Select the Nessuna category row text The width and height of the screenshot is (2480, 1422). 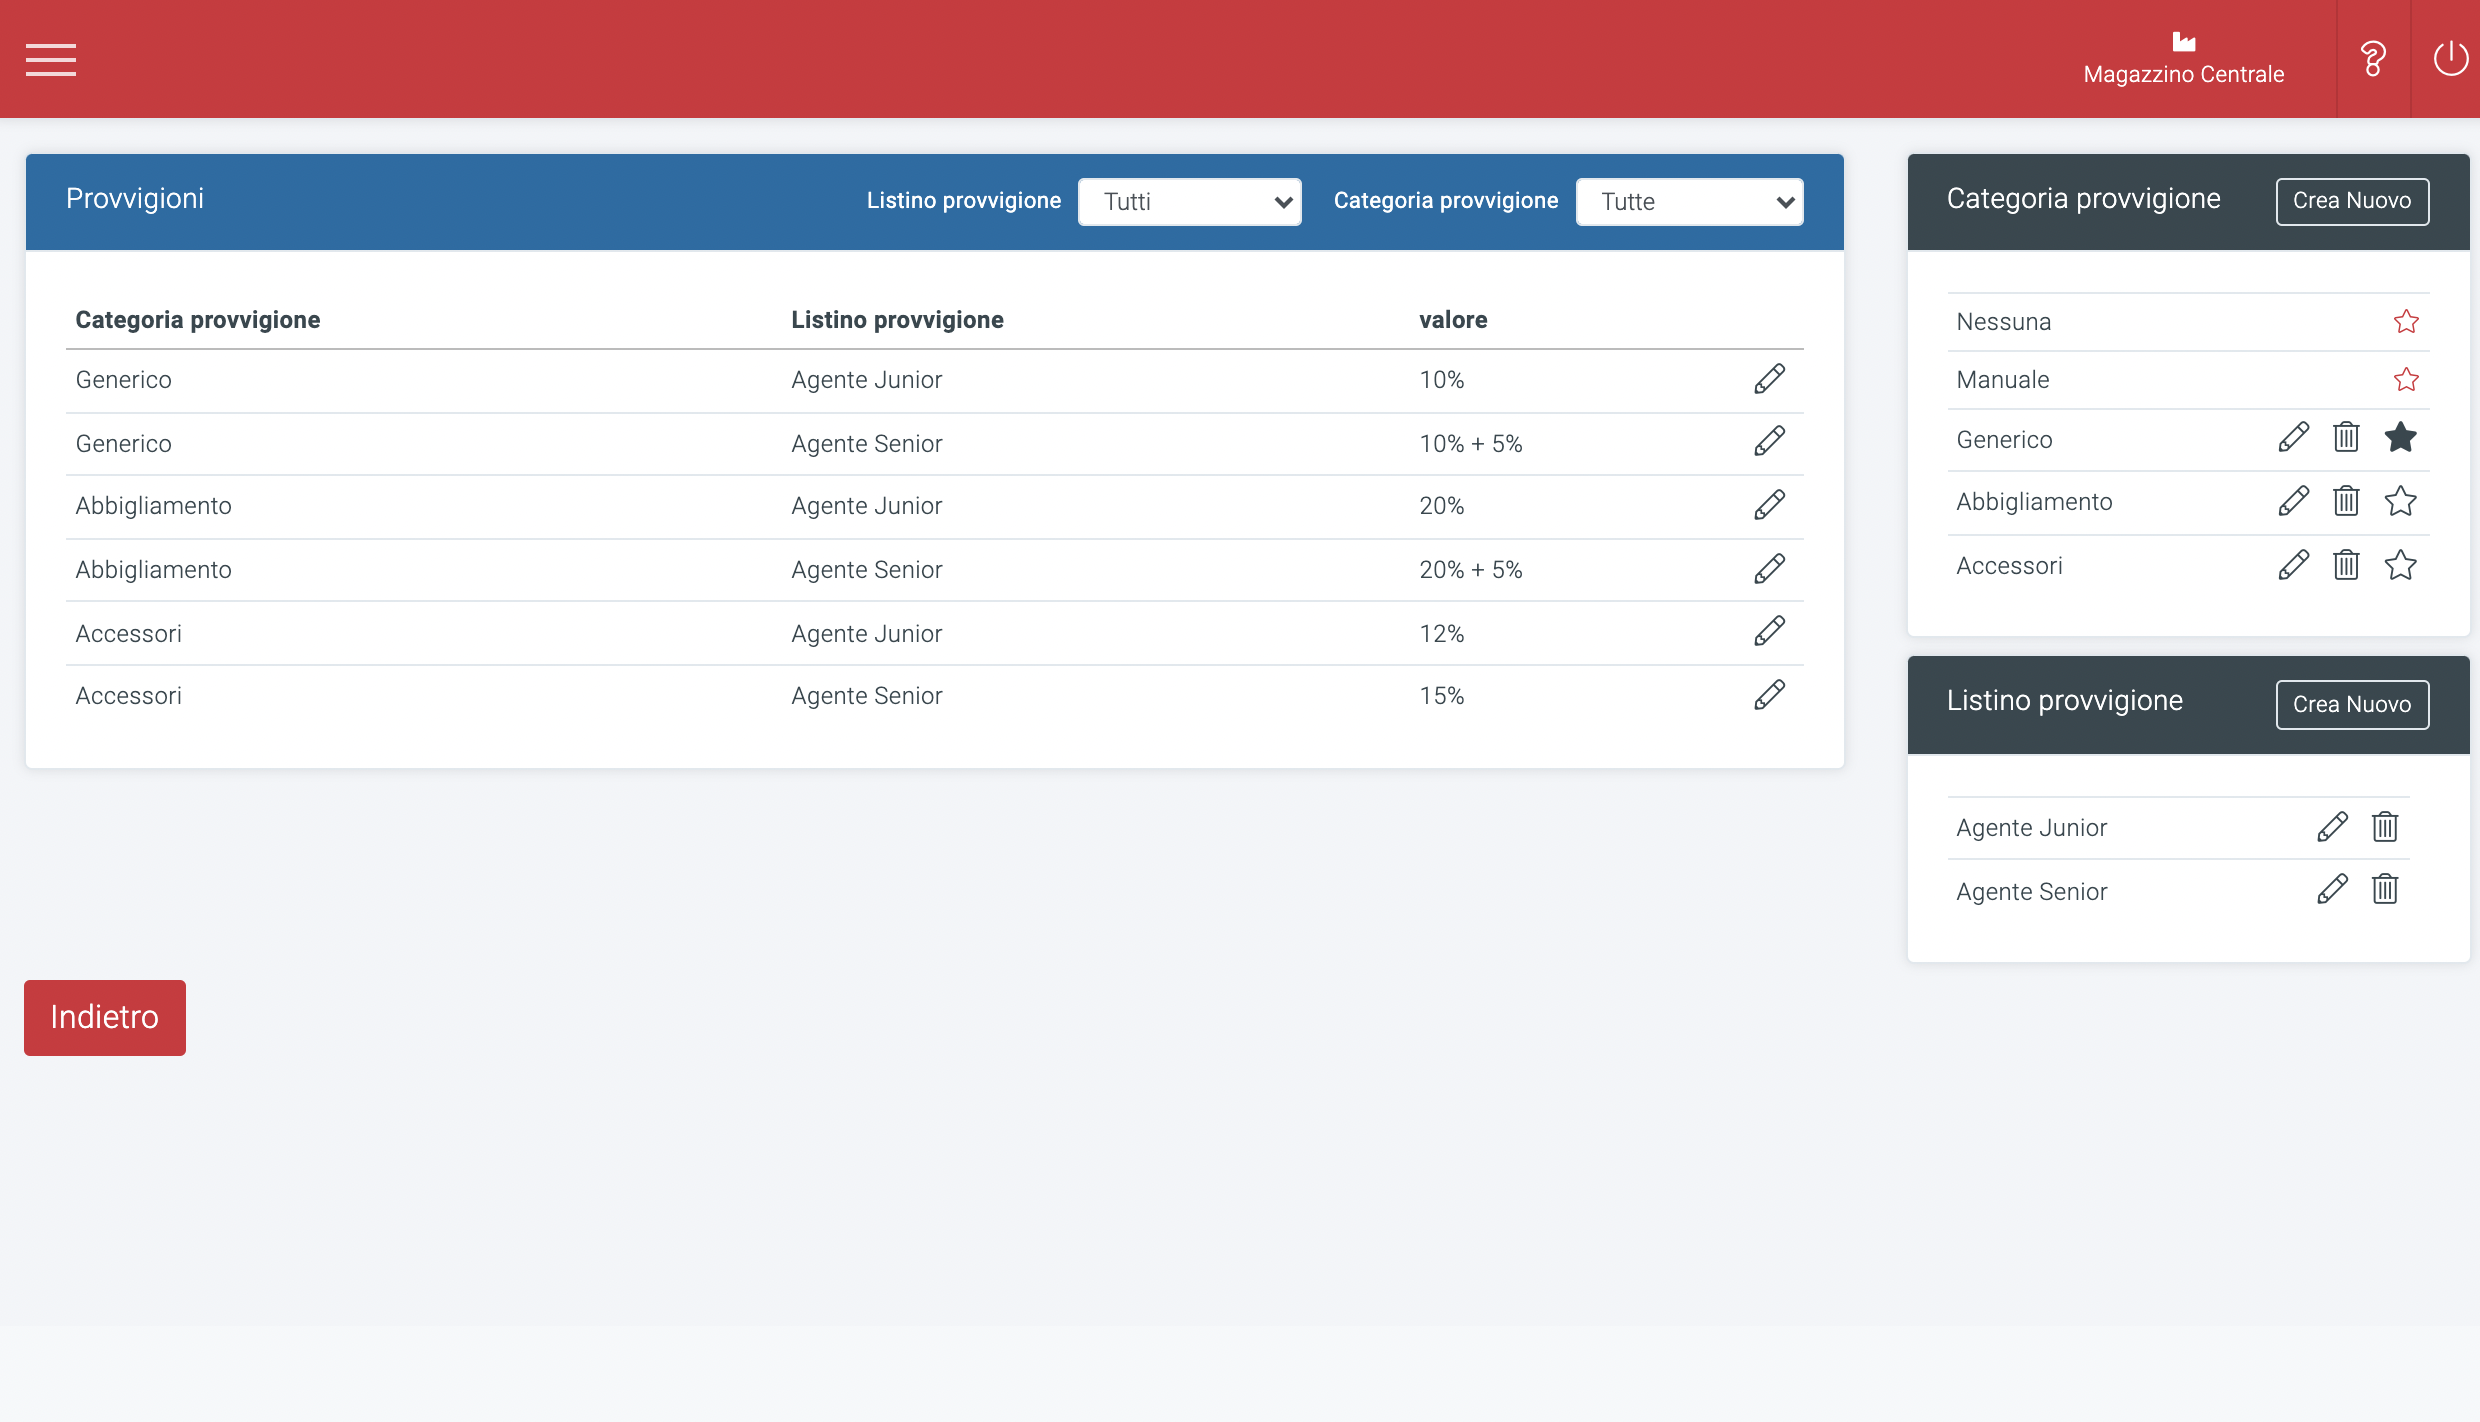[x=2003, y=322]
